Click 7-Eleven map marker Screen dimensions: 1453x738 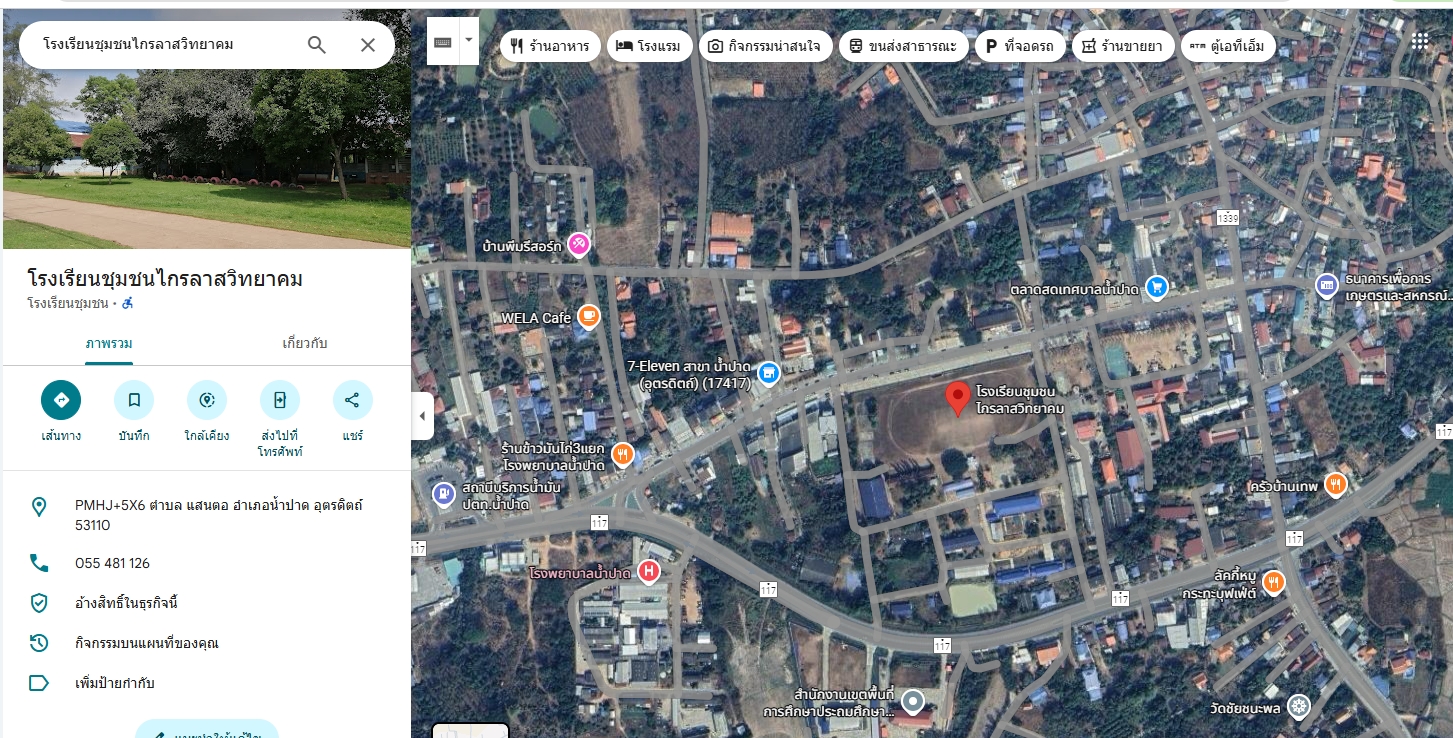pos(768,374)
